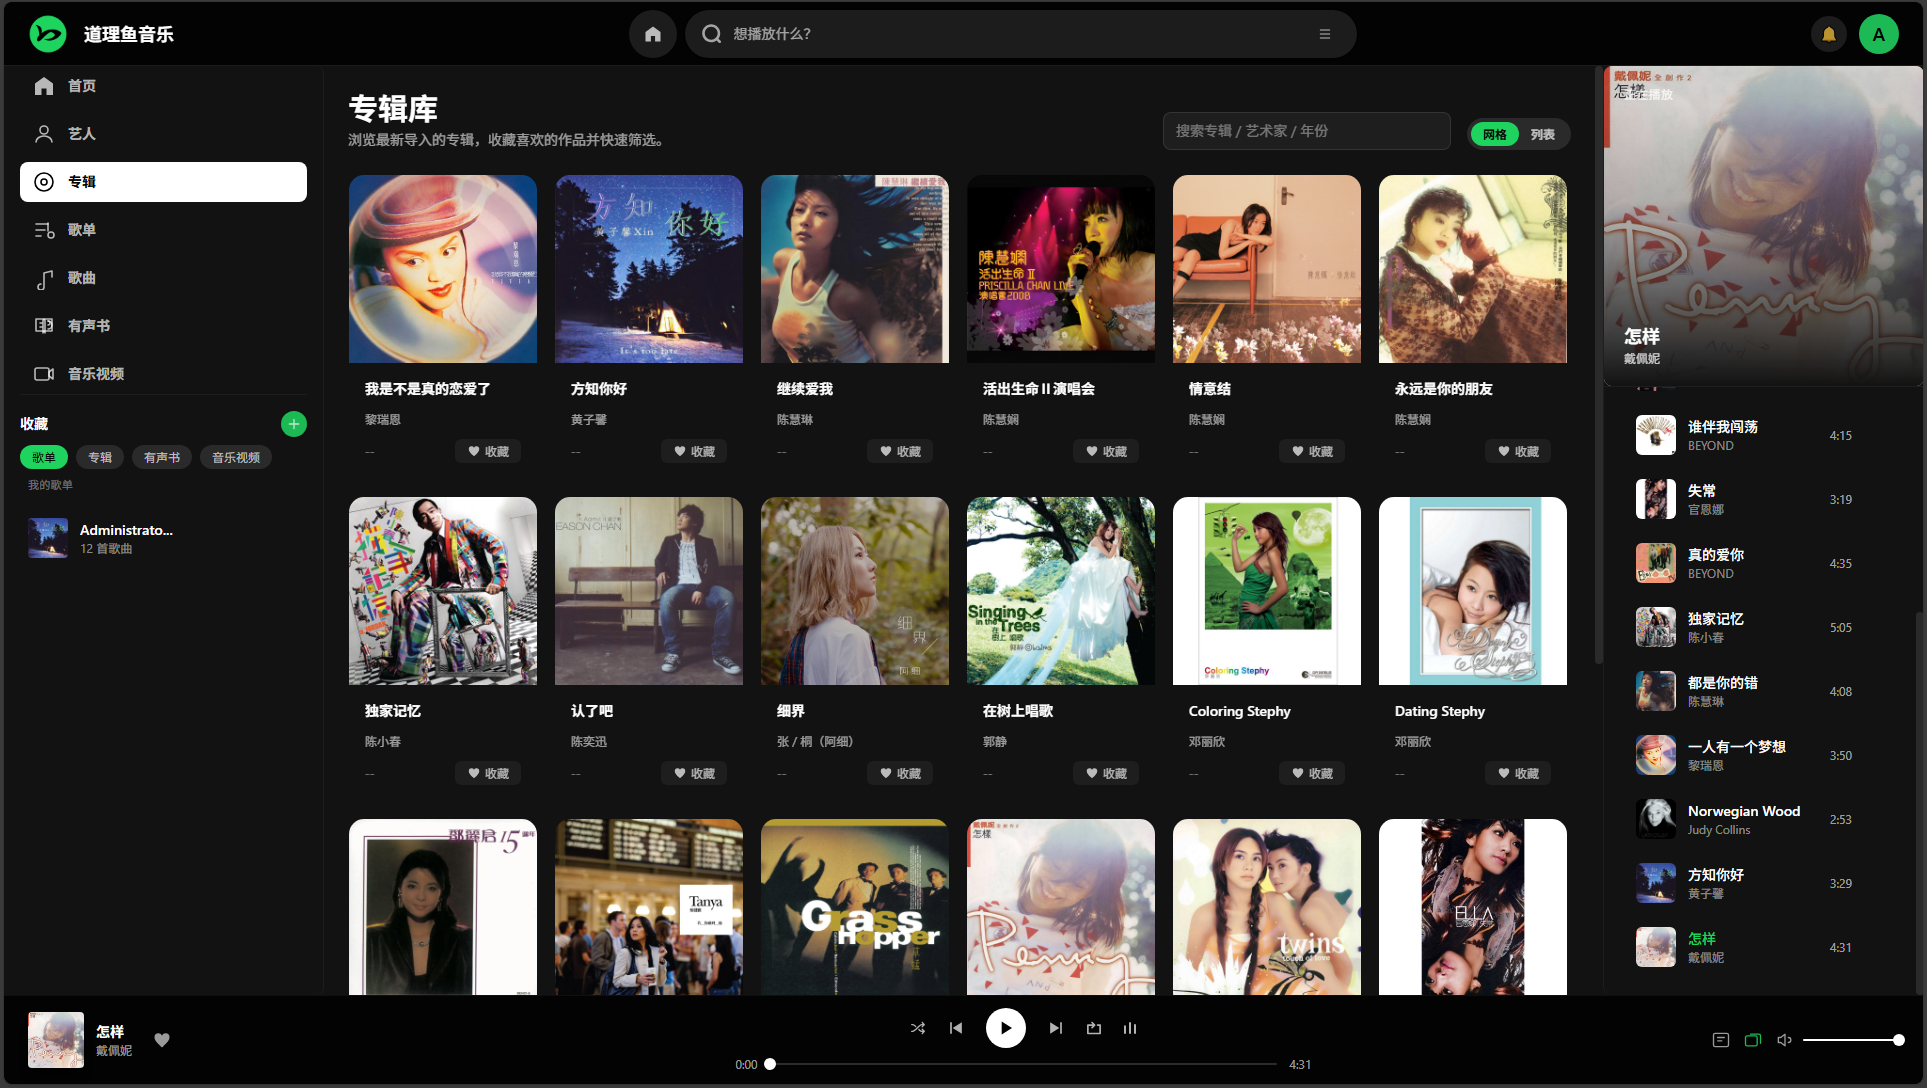Open the Administrator playlist entry
This screenshot has width=1927, height=1088.
pyautogui.click(x=126, y=538)
